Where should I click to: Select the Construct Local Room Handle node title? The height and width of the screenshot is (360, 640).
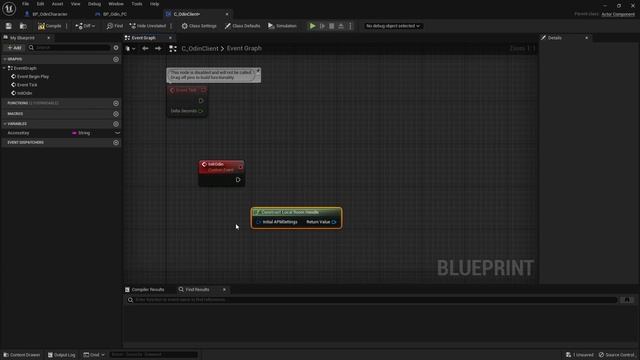click(x=290, y=212)
